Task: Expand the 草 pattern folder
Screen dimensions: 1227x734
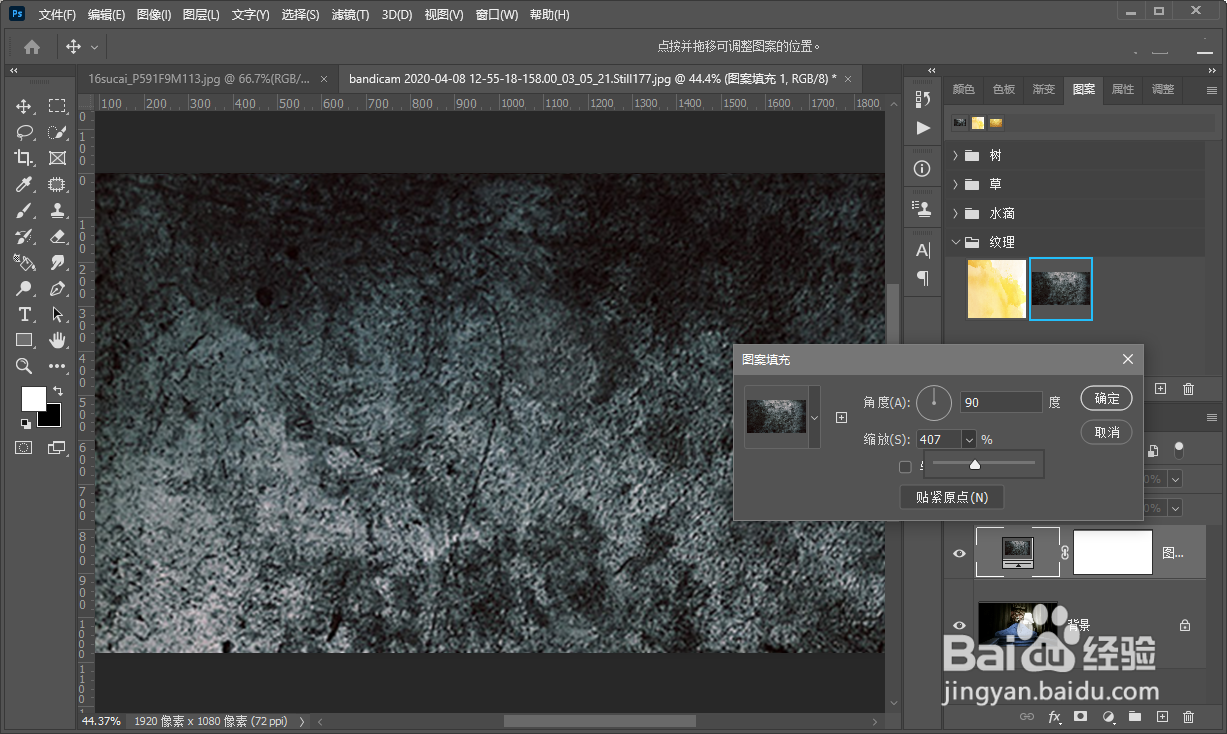Action: [x=955, y=184]
